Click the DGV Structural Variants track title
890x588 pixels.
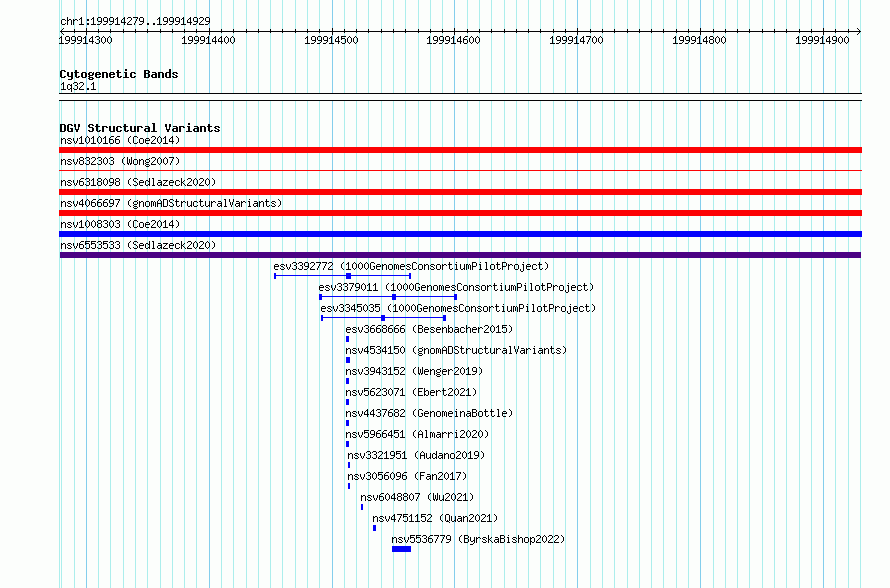[140, 128]
